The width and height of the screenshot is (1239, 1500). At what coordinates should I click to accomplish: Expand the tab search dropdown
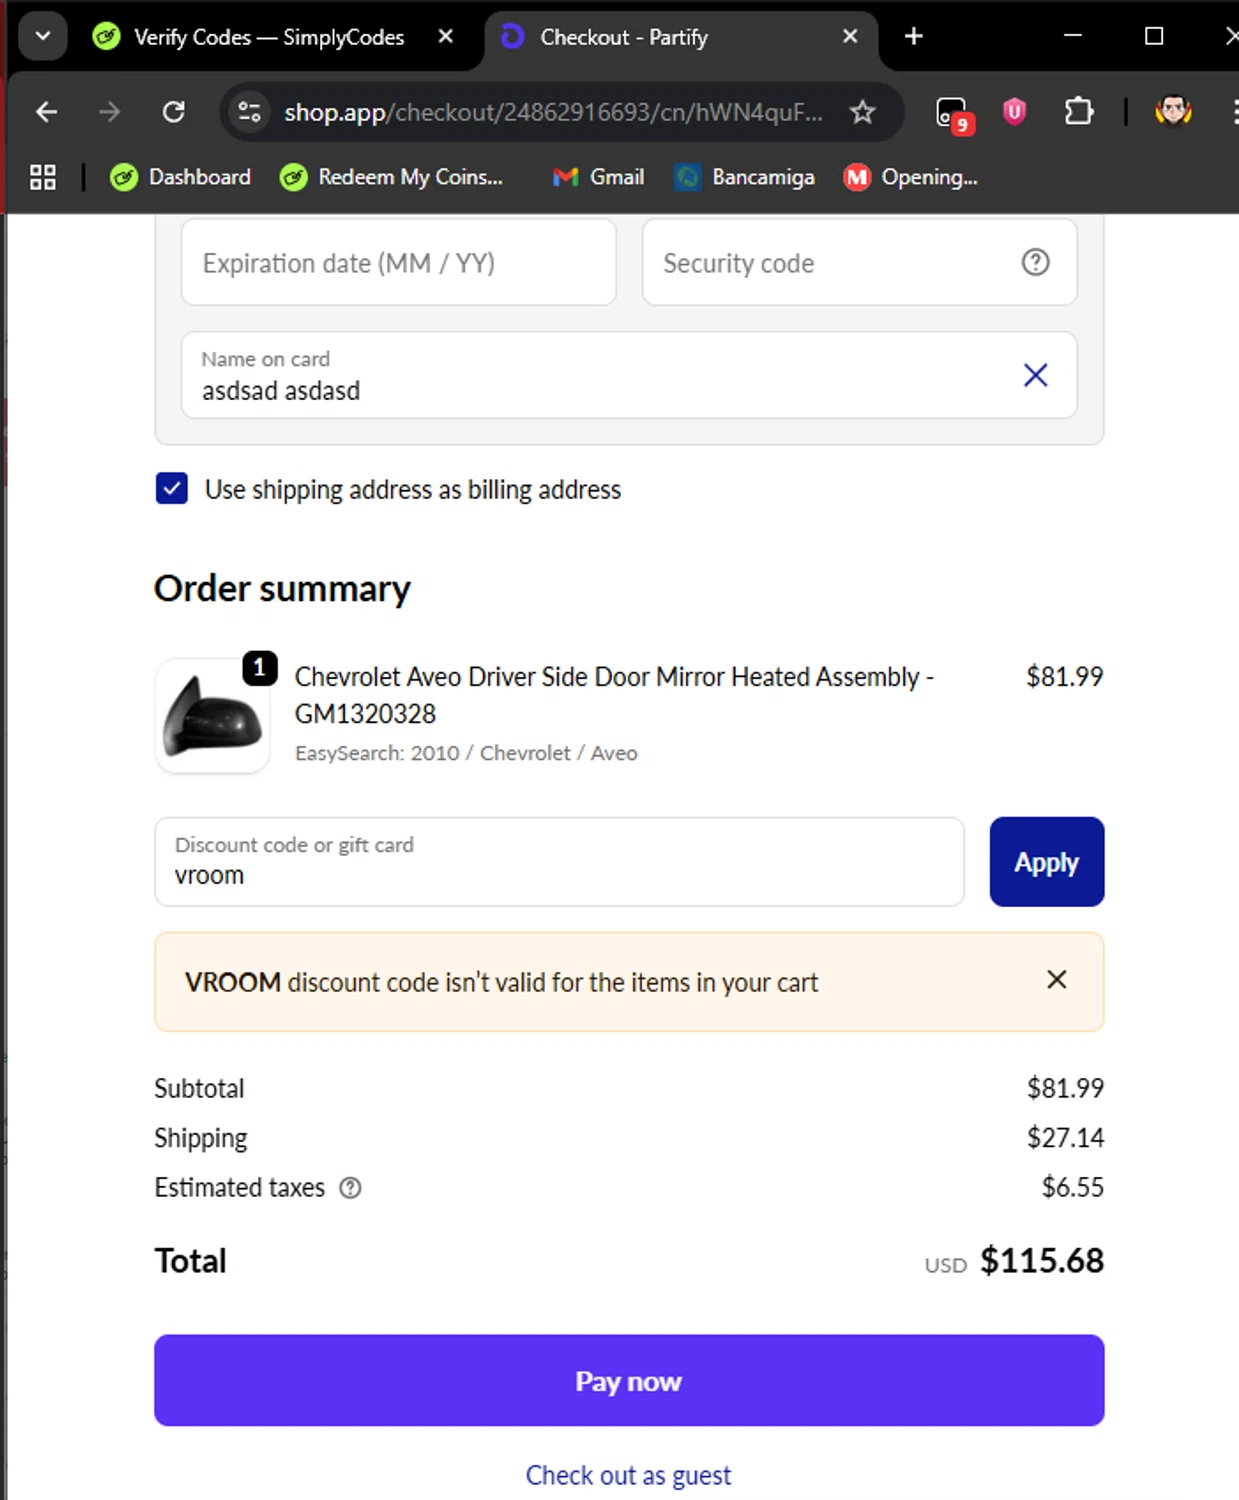43,37
